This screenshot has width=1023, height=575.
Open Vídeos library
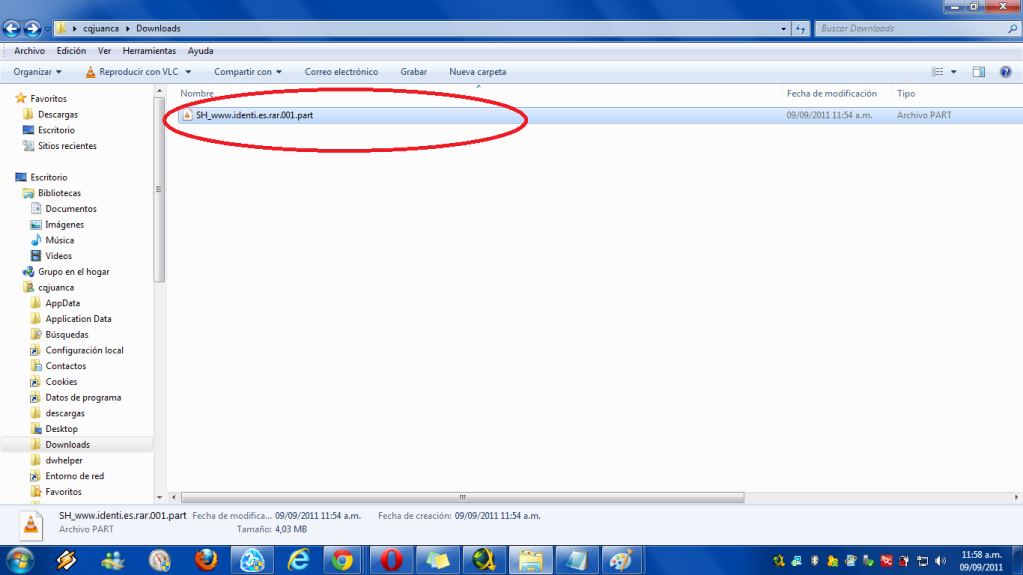58,256
